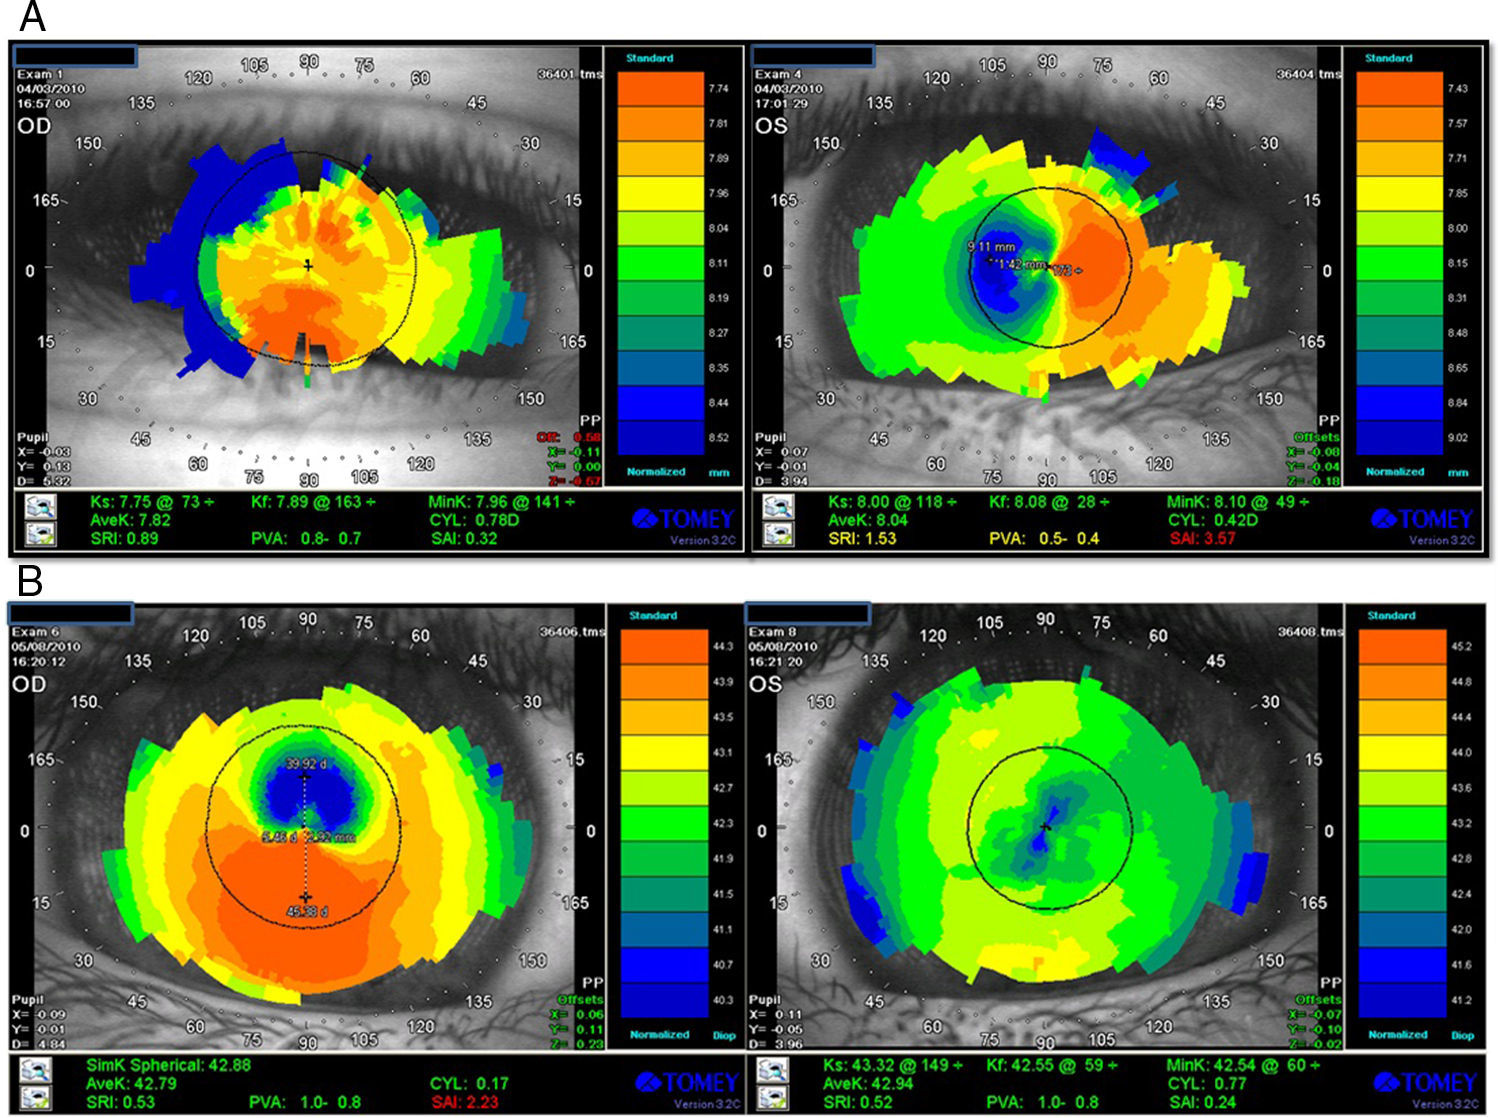Click the TOMEY logo in Exam 8 panel

(1424, 1082)
